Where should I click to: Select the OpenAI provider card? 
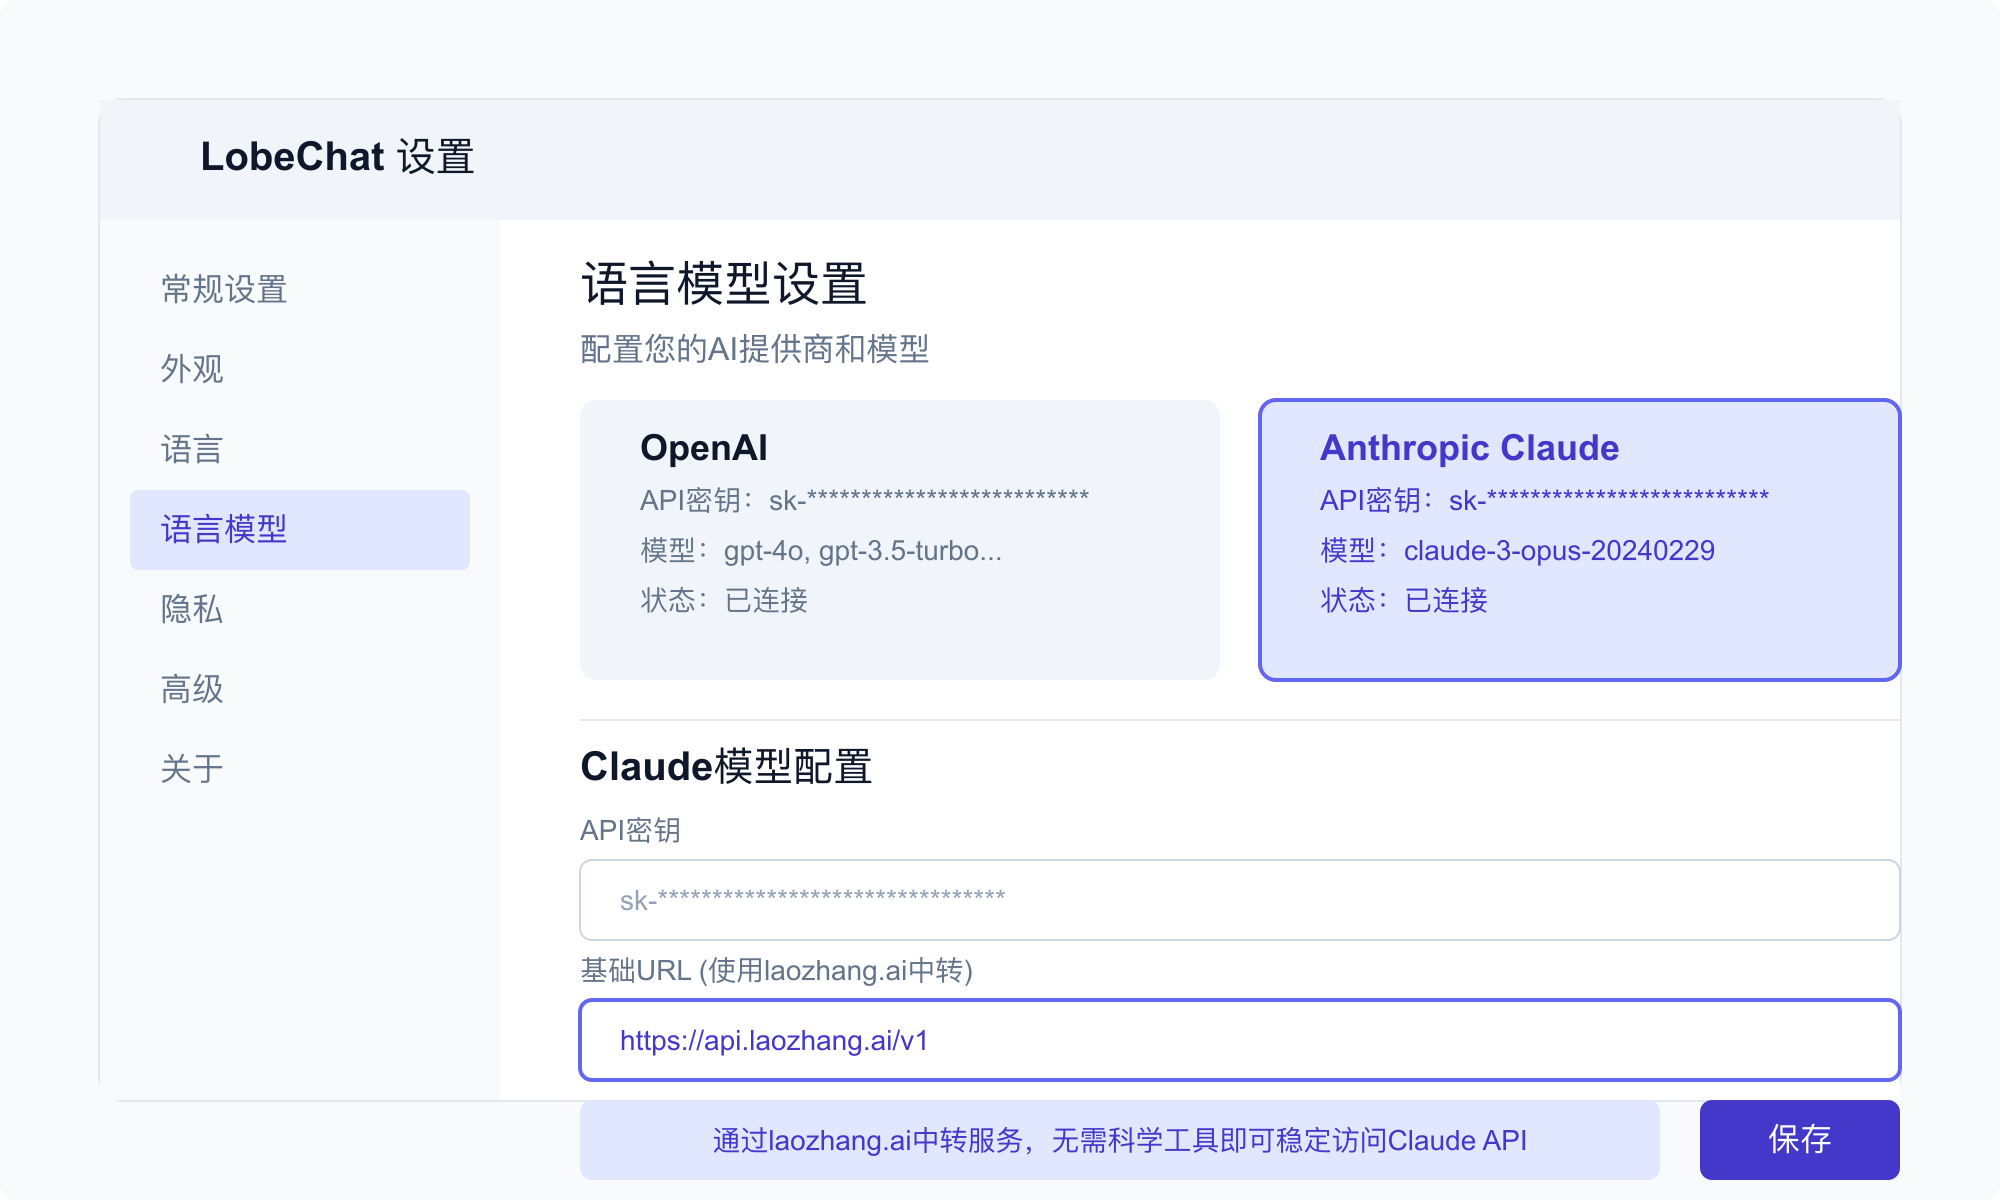click(x=900, y=540)
